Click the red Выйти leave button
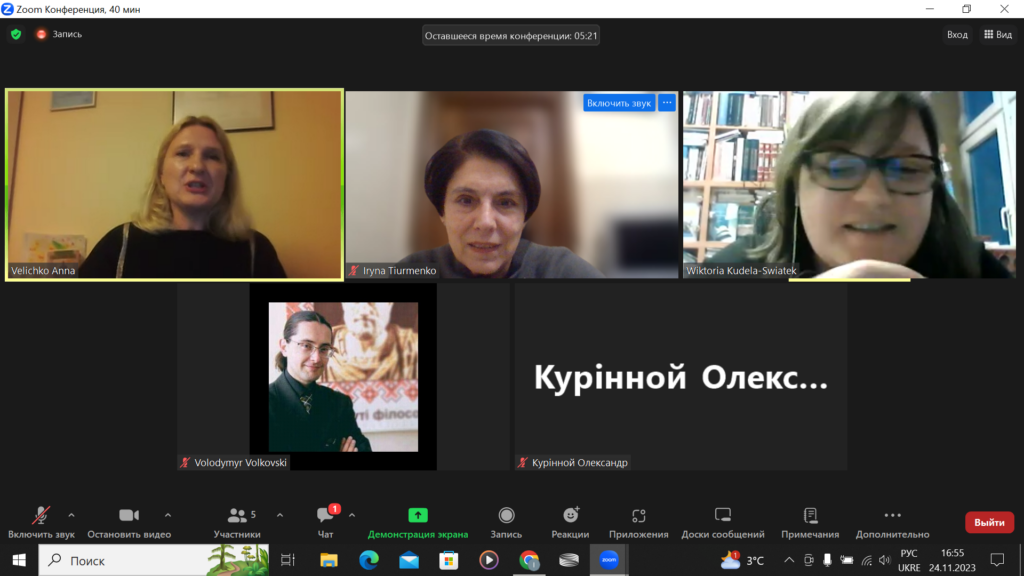 point(988,522)
